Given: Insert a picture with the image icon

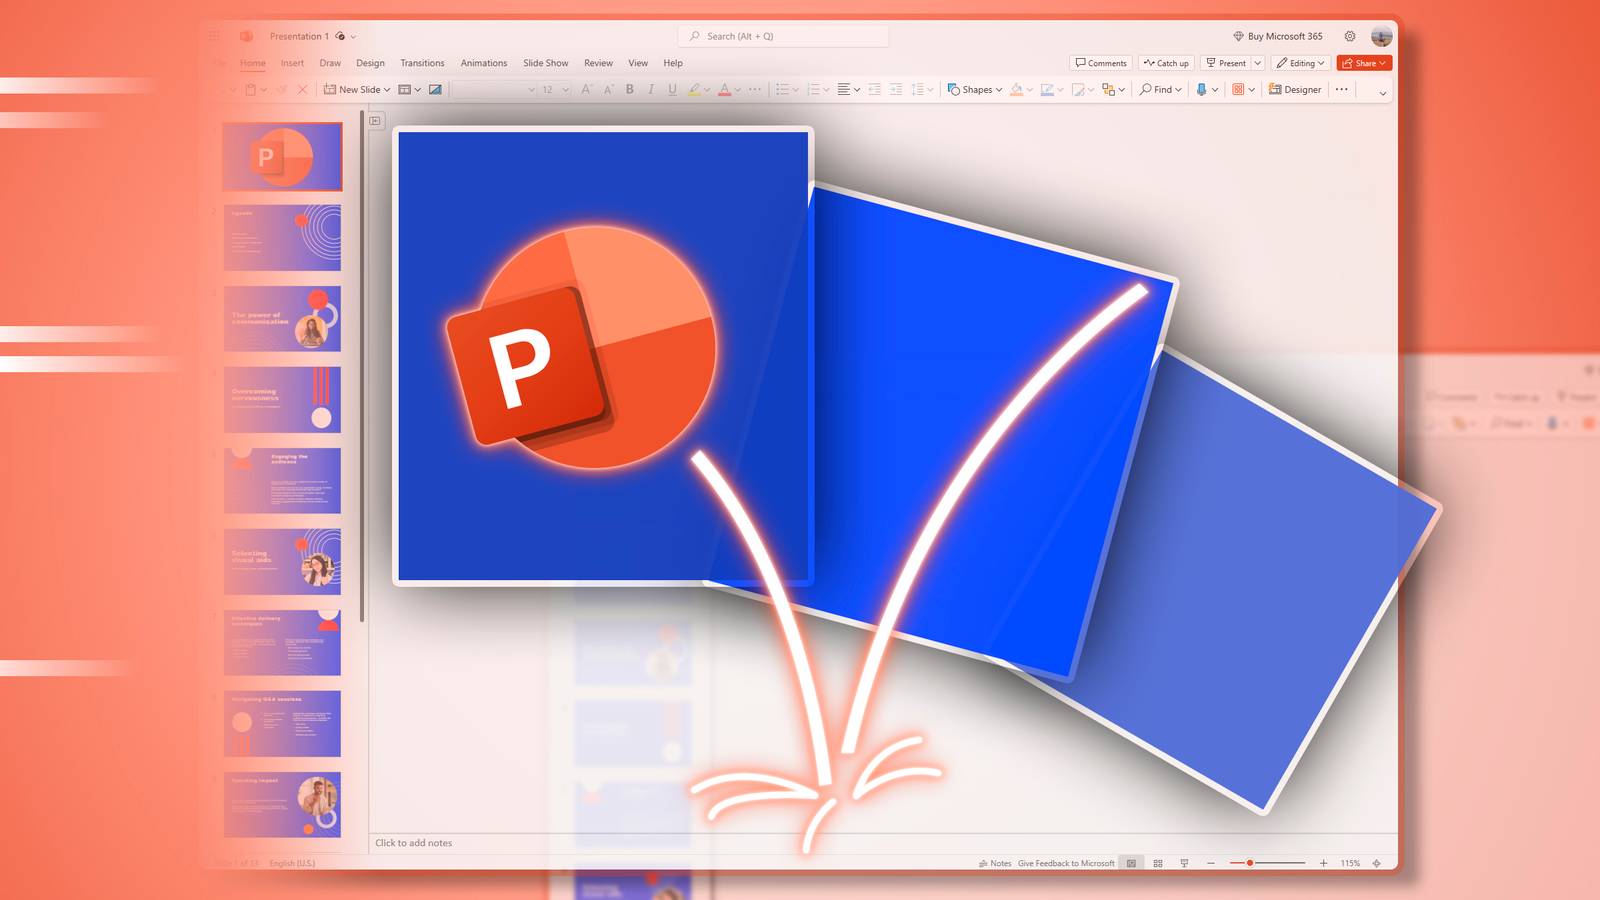Looking at the screenshot, I should coord(435,89).
